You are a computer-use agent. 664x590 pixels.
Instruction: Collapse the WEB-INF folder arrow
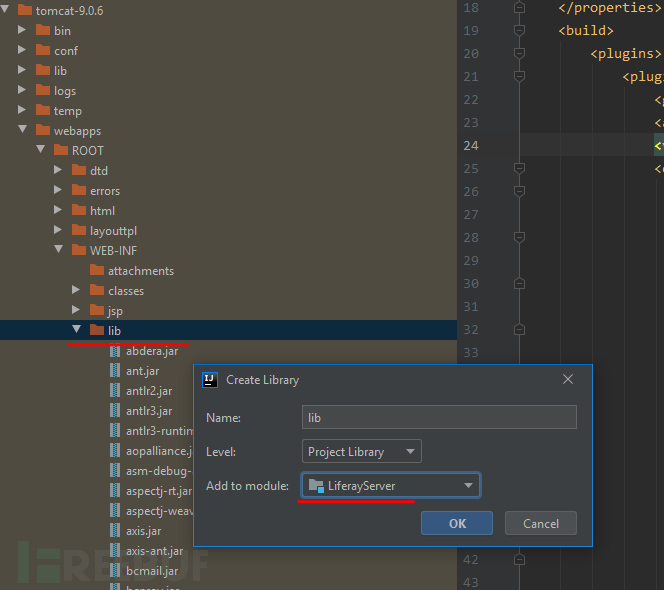[x=59, y=249]
